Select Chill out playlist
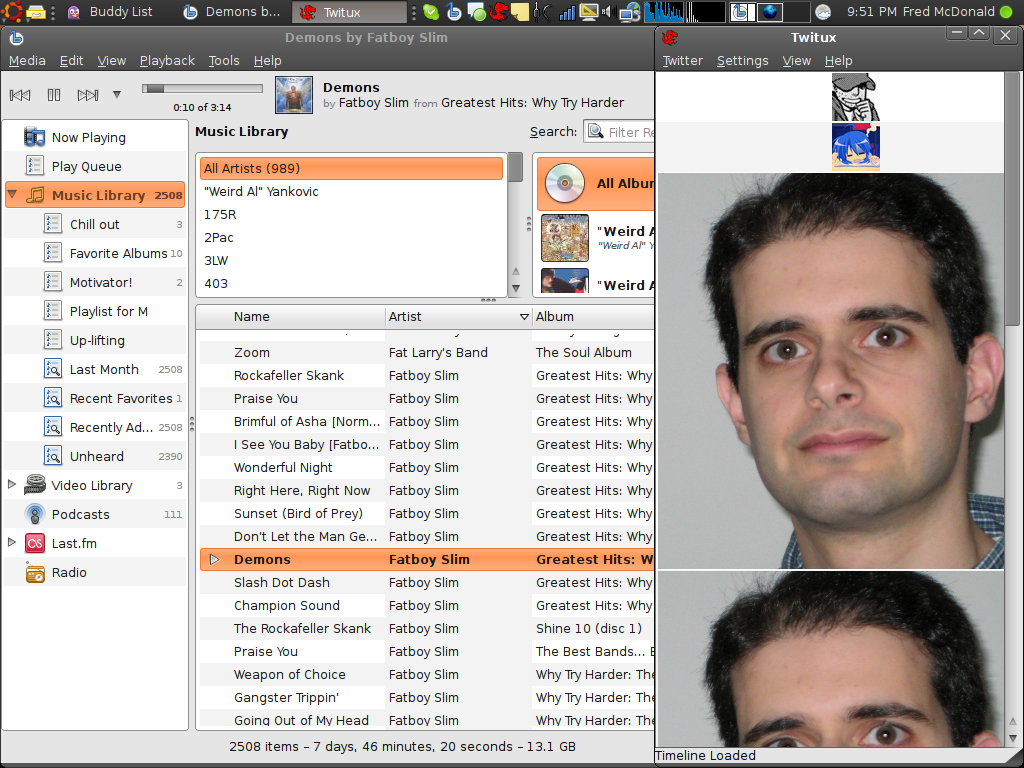The image size is (1024, 768). pos(95,224)
